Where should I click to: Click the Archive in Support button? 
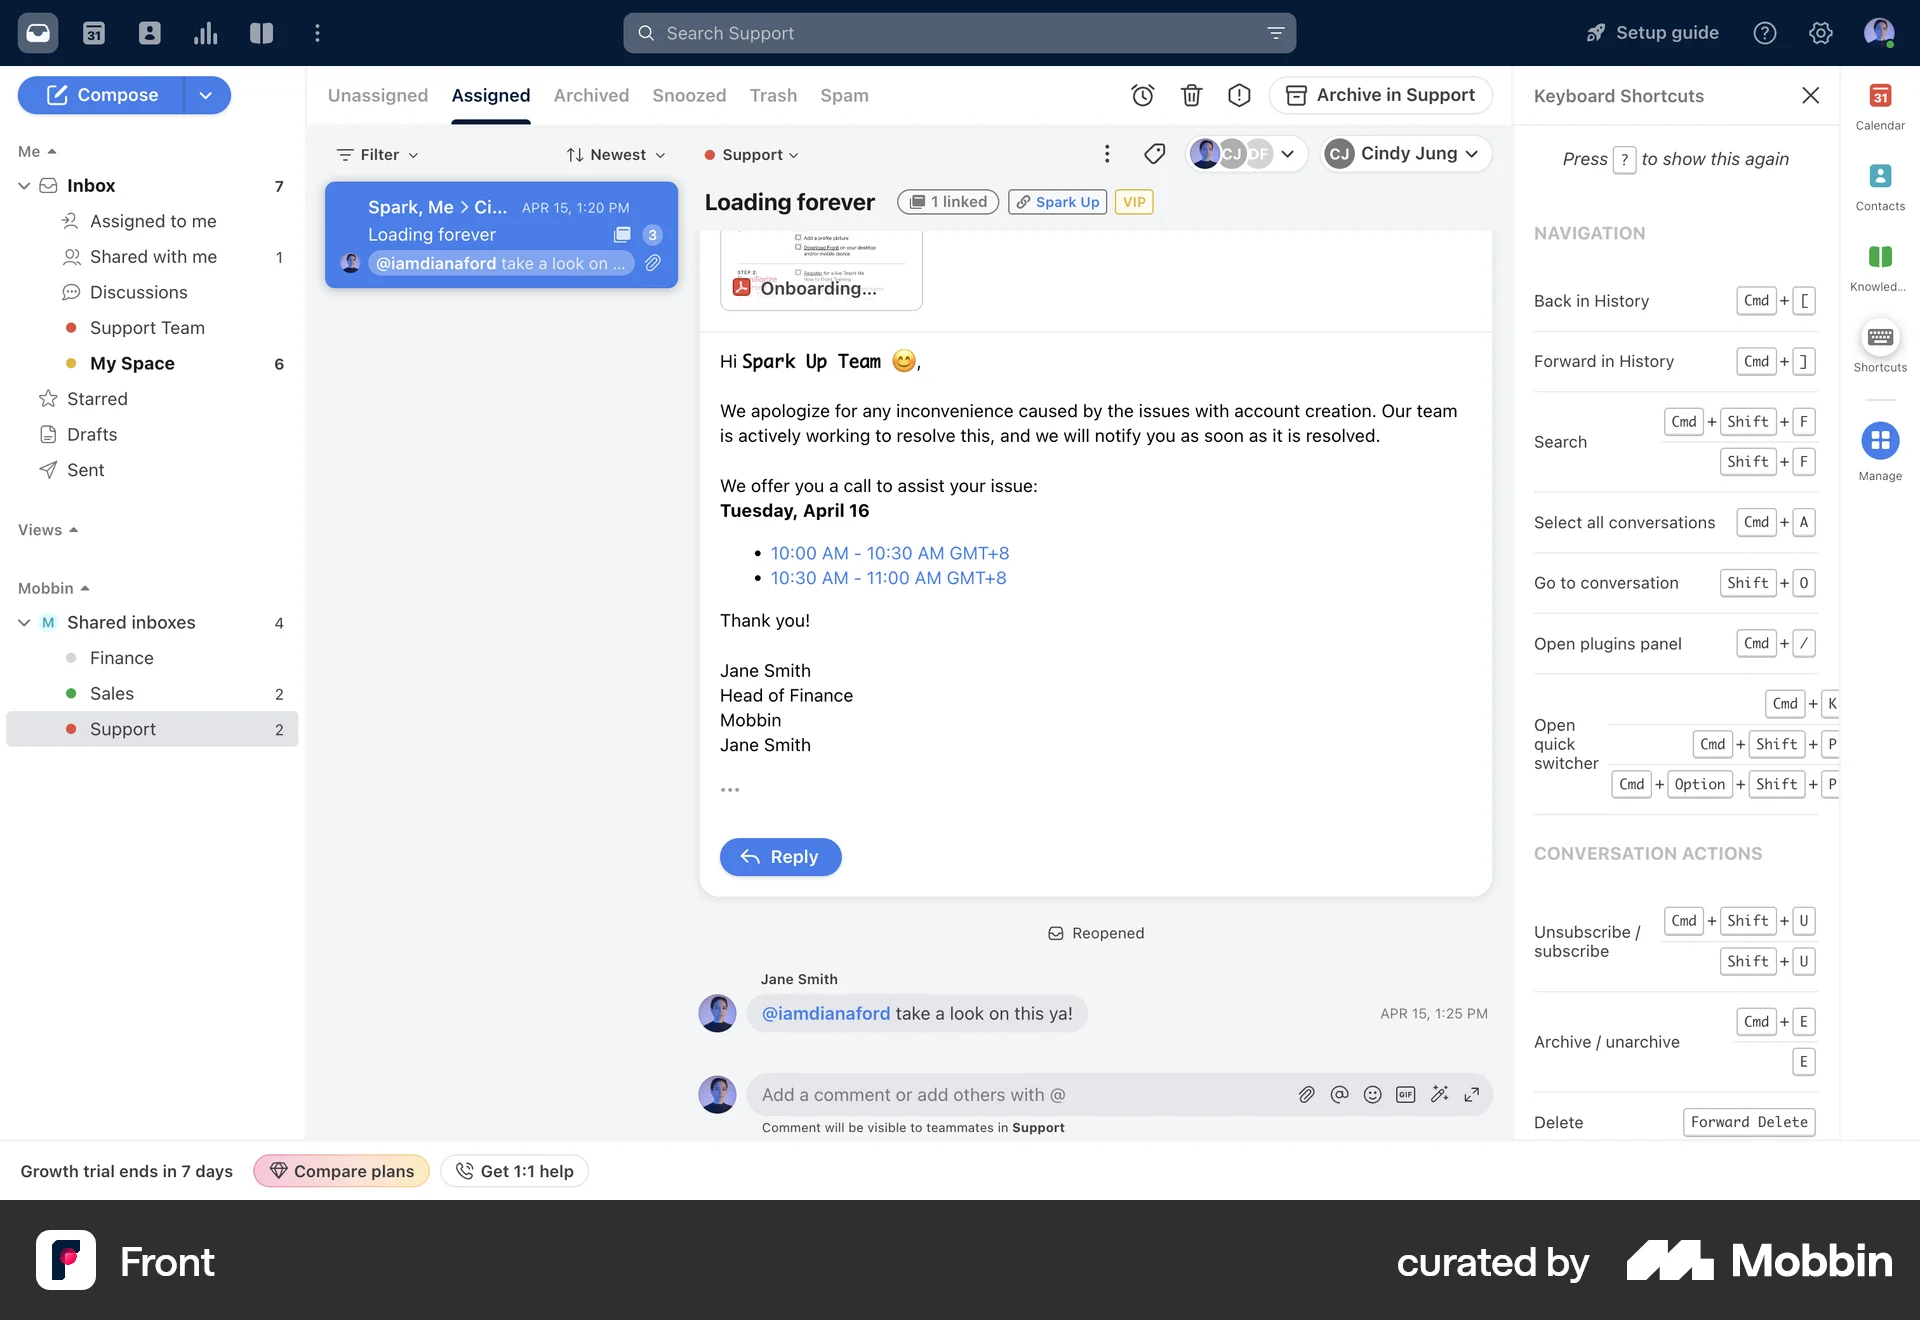(x=1380, y=95)
